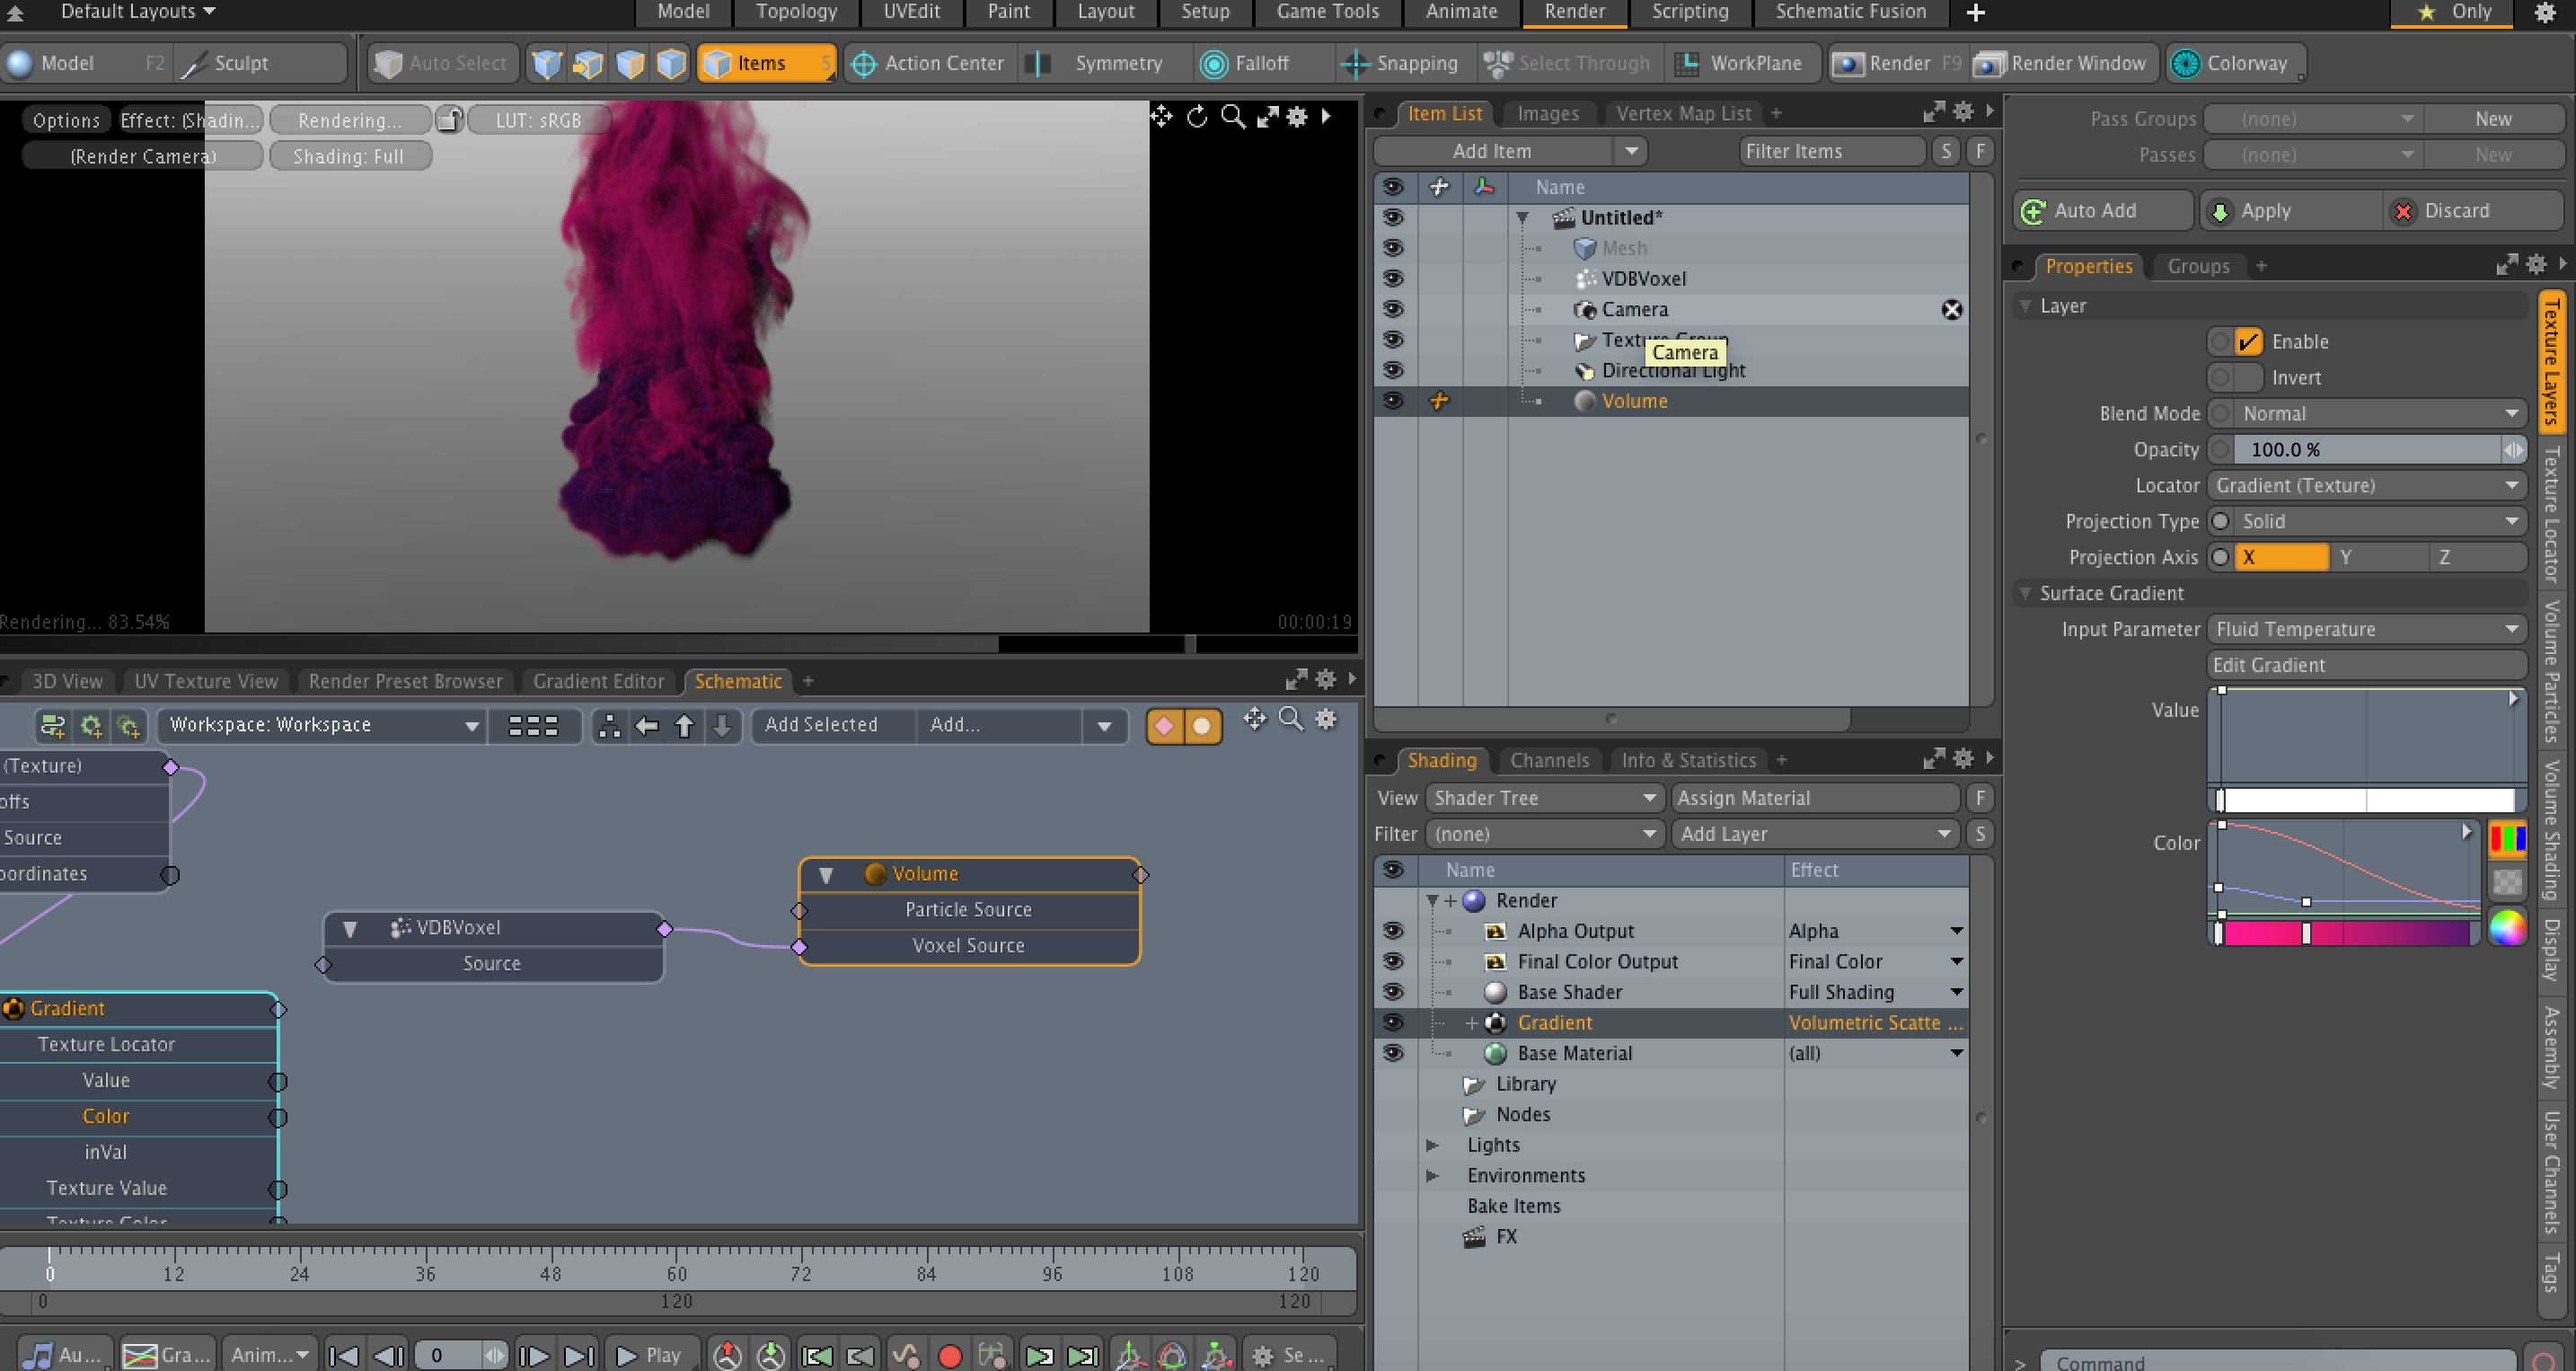2576x1371 pixels.
Task: Uncheck the Enable layer checkbox
Action: tap(2247, 342)
